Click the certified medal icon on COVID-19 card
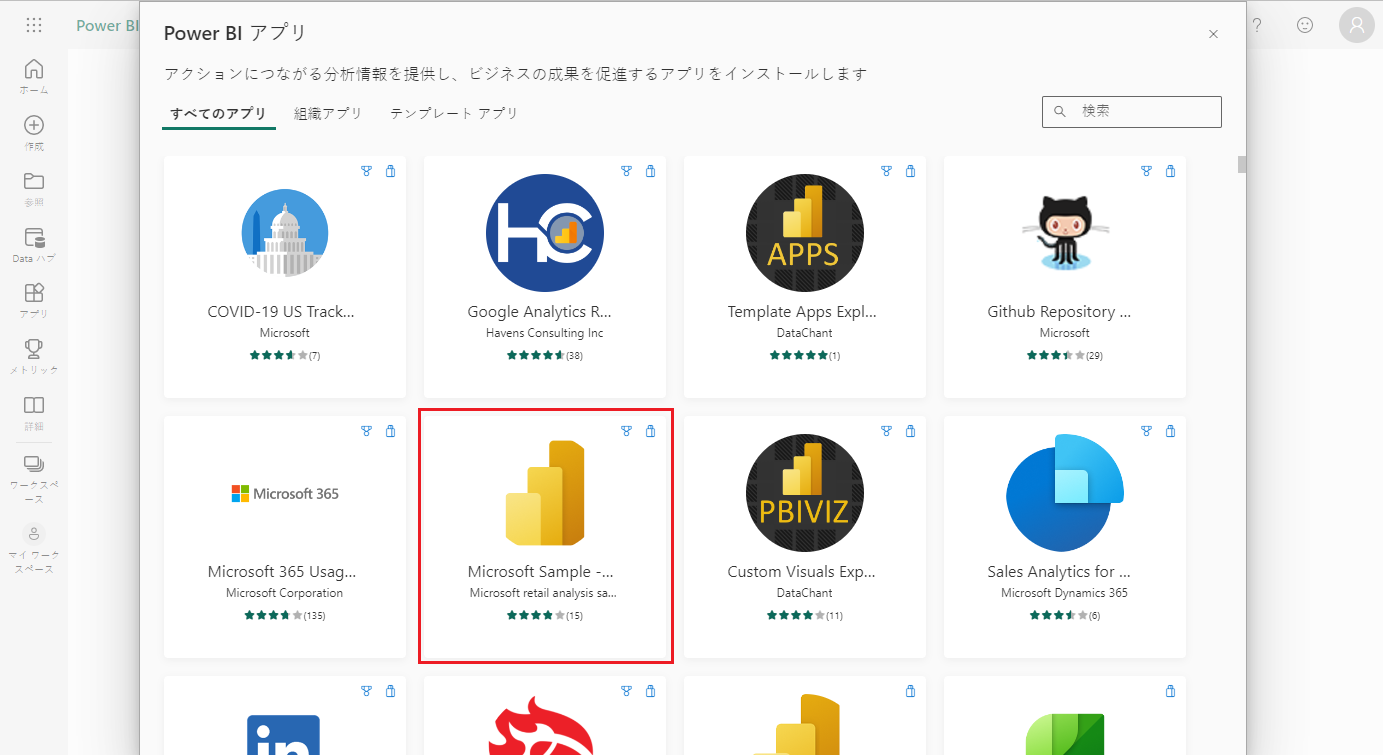 pyautogui.click(x=366, y=171)
